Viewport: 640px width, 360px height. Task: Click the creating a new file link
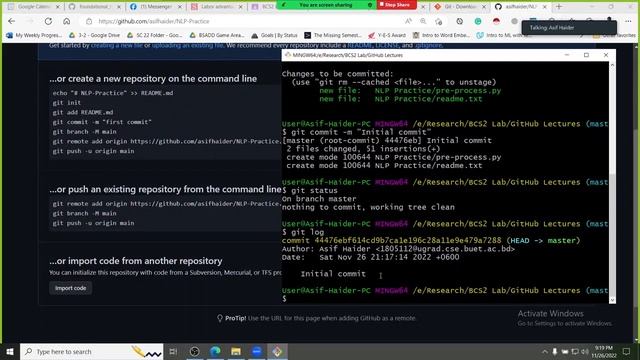117,45
